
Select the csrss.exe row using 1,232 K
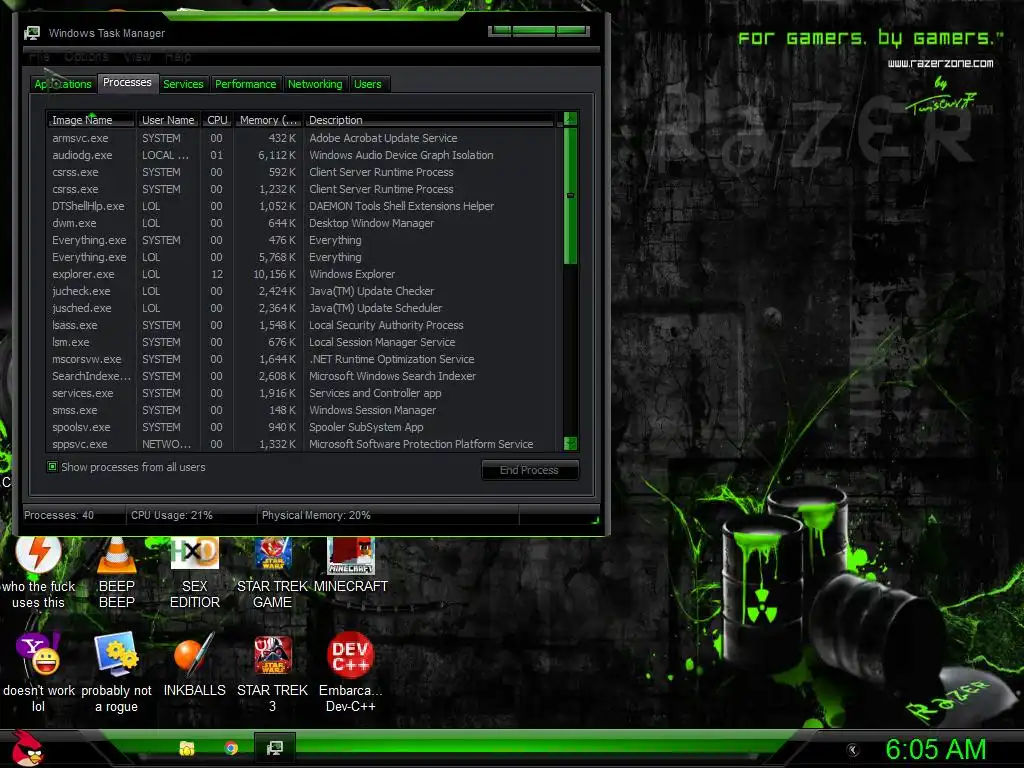click(302, 189)
